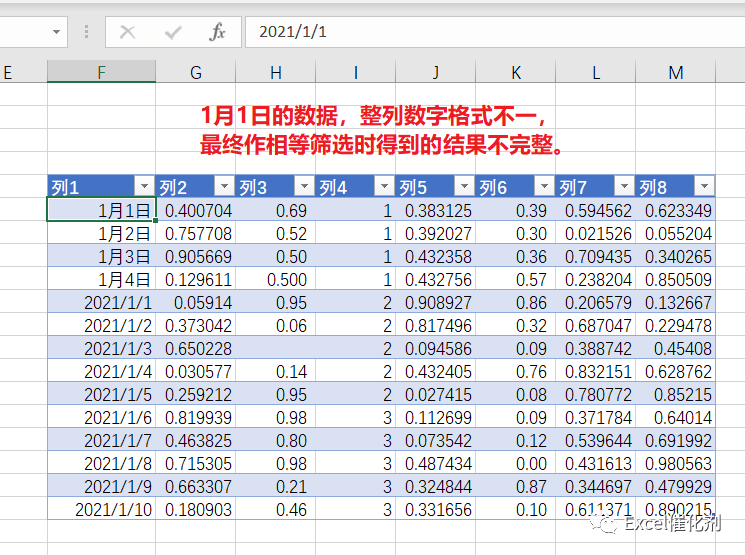Select cell containing 2021/1/2

coord(101,325)
